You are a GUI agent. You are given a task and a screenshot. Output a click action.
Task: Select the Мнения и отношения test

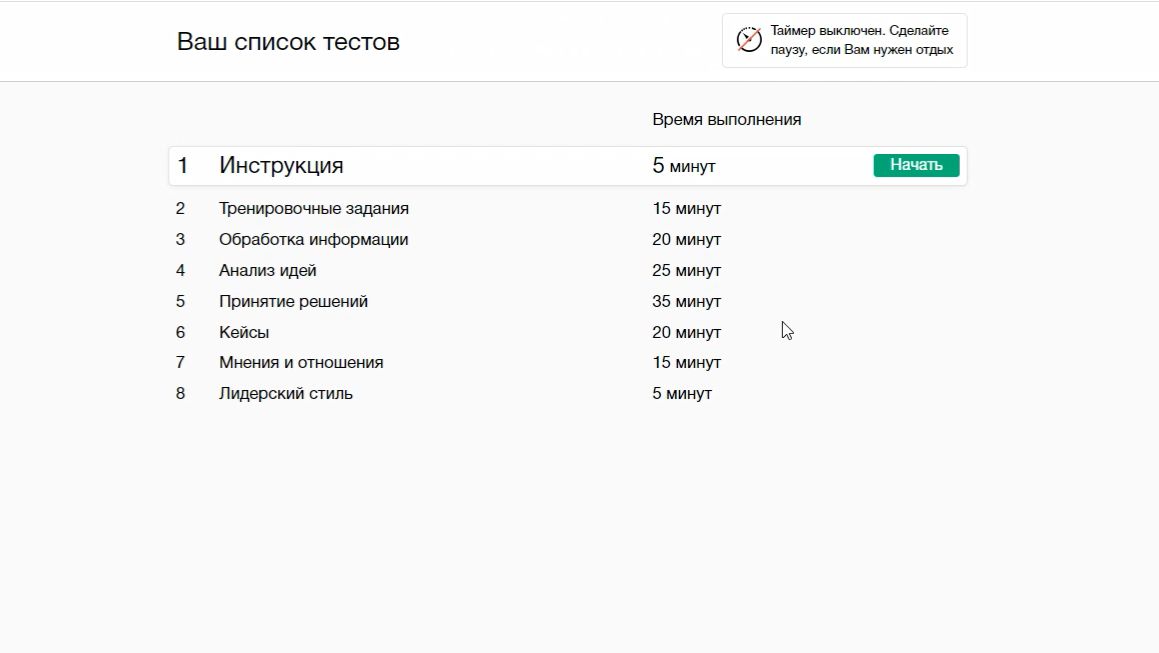coord(301,363)
